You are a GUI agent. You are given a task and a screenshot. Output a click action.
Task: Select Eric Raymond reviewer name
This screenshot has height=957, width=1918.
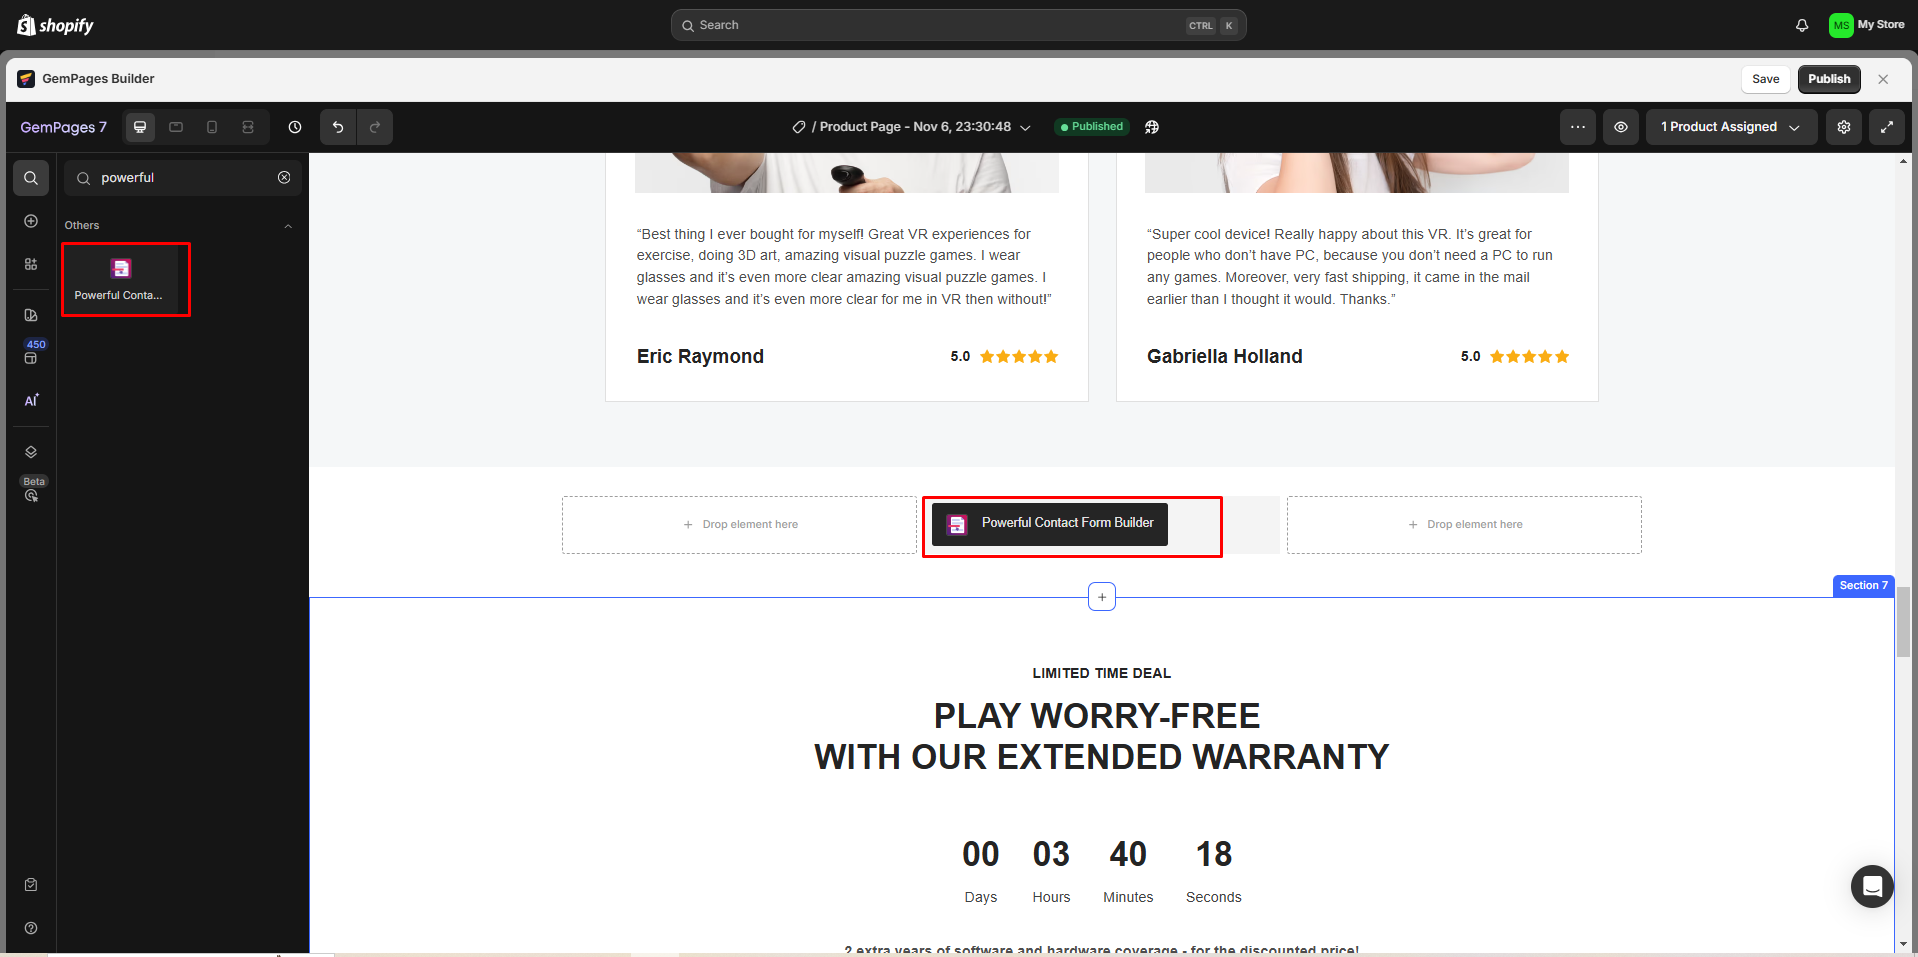[x=700, y=357]
